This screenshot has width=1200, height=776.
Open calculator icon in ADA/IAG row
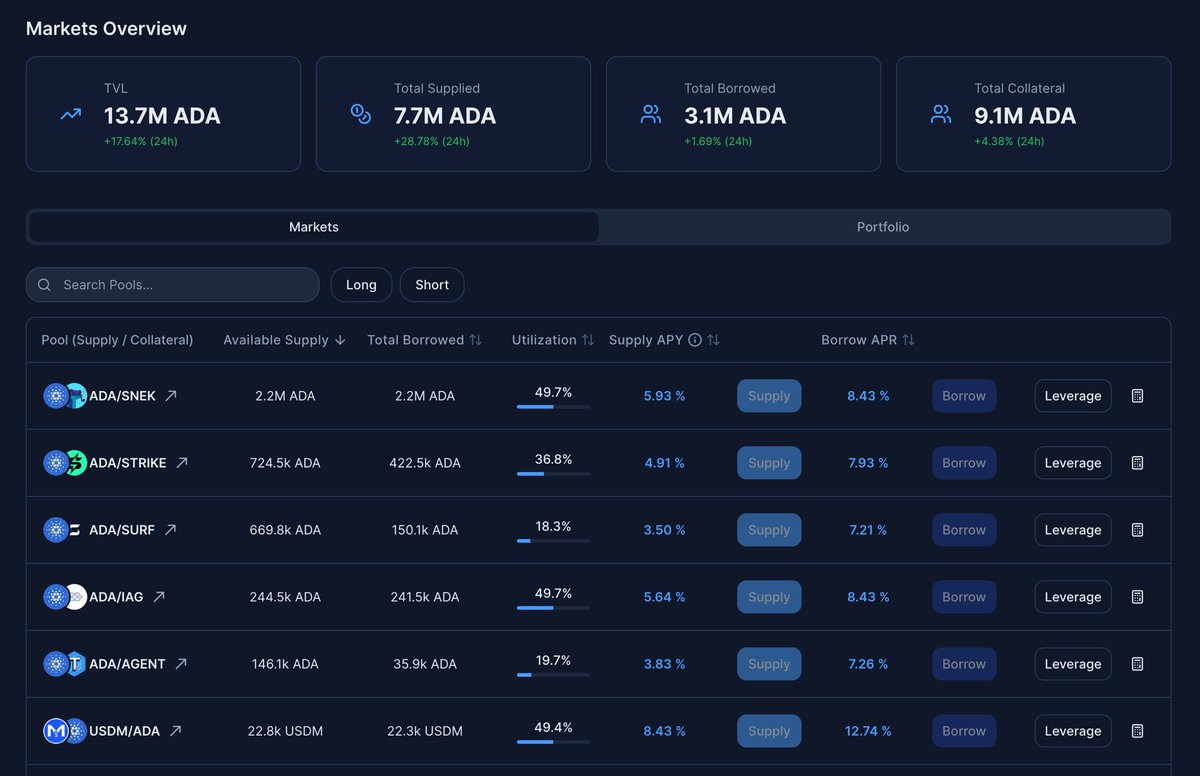(1137, 597)
